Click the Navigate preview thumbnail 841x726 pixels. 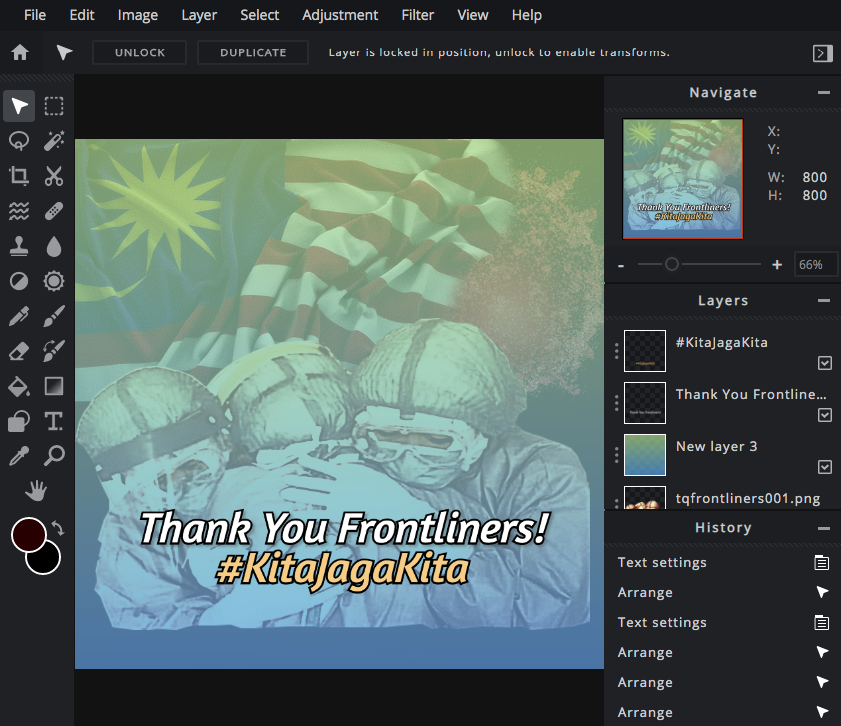(x=683, y=179)
